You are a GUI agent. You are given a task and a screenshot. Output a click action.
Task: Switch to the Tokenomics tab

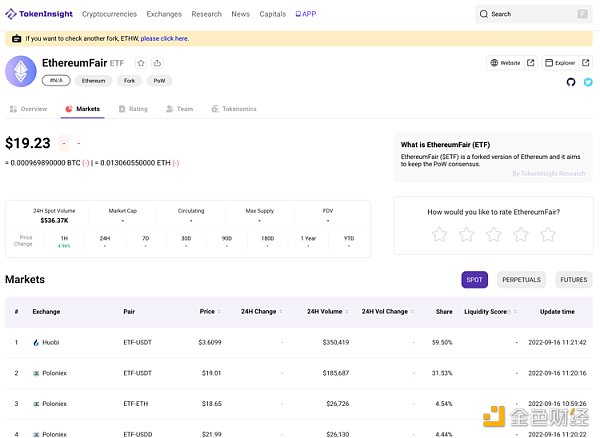pos(234,108)
